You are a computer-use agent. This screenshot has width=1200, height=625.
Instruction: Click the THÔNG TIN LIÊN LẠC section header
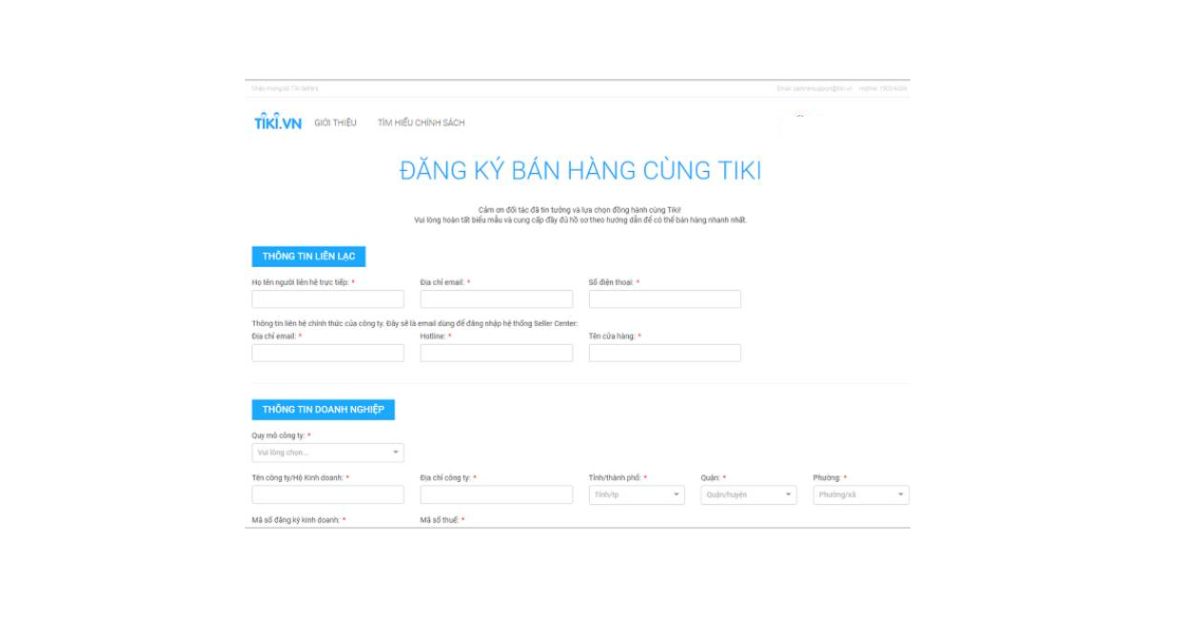pyautogui.click(x=309, y=257)
